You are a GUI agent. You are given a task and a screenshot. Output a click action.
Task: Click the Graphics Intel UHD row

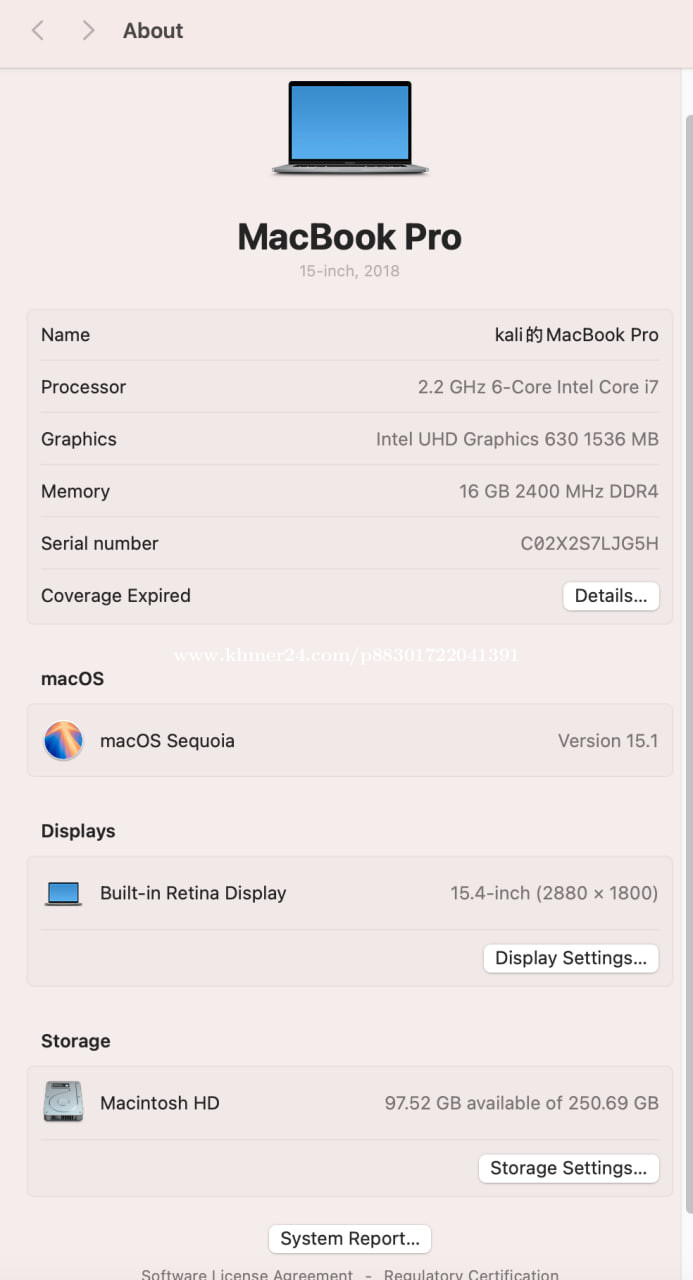pyautogui.click(x=350, y=440)
